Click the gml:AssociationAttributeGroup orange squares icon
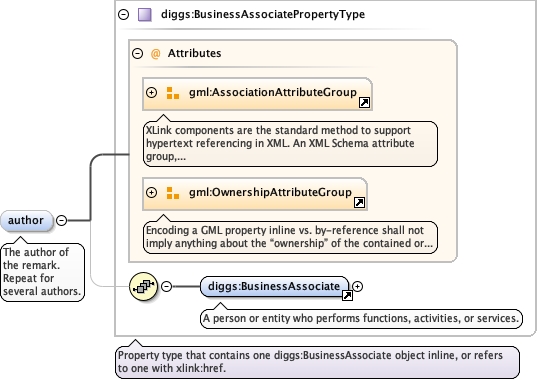Viewport: 538px width, 382px height. 173,93
